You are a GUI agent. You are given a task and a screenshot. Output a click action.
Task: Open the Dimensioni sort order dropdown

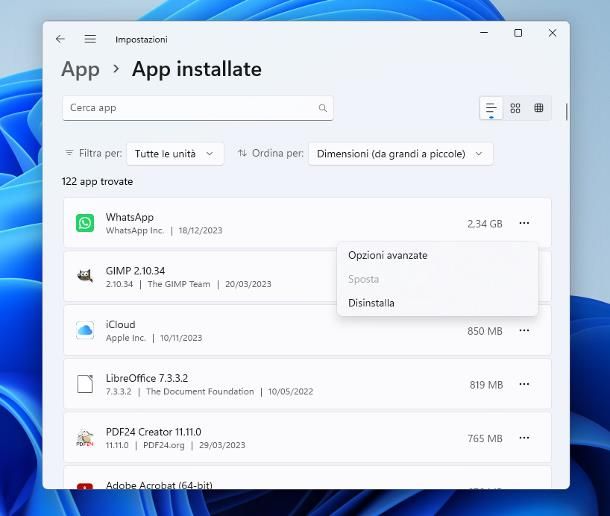coord(401,154)
